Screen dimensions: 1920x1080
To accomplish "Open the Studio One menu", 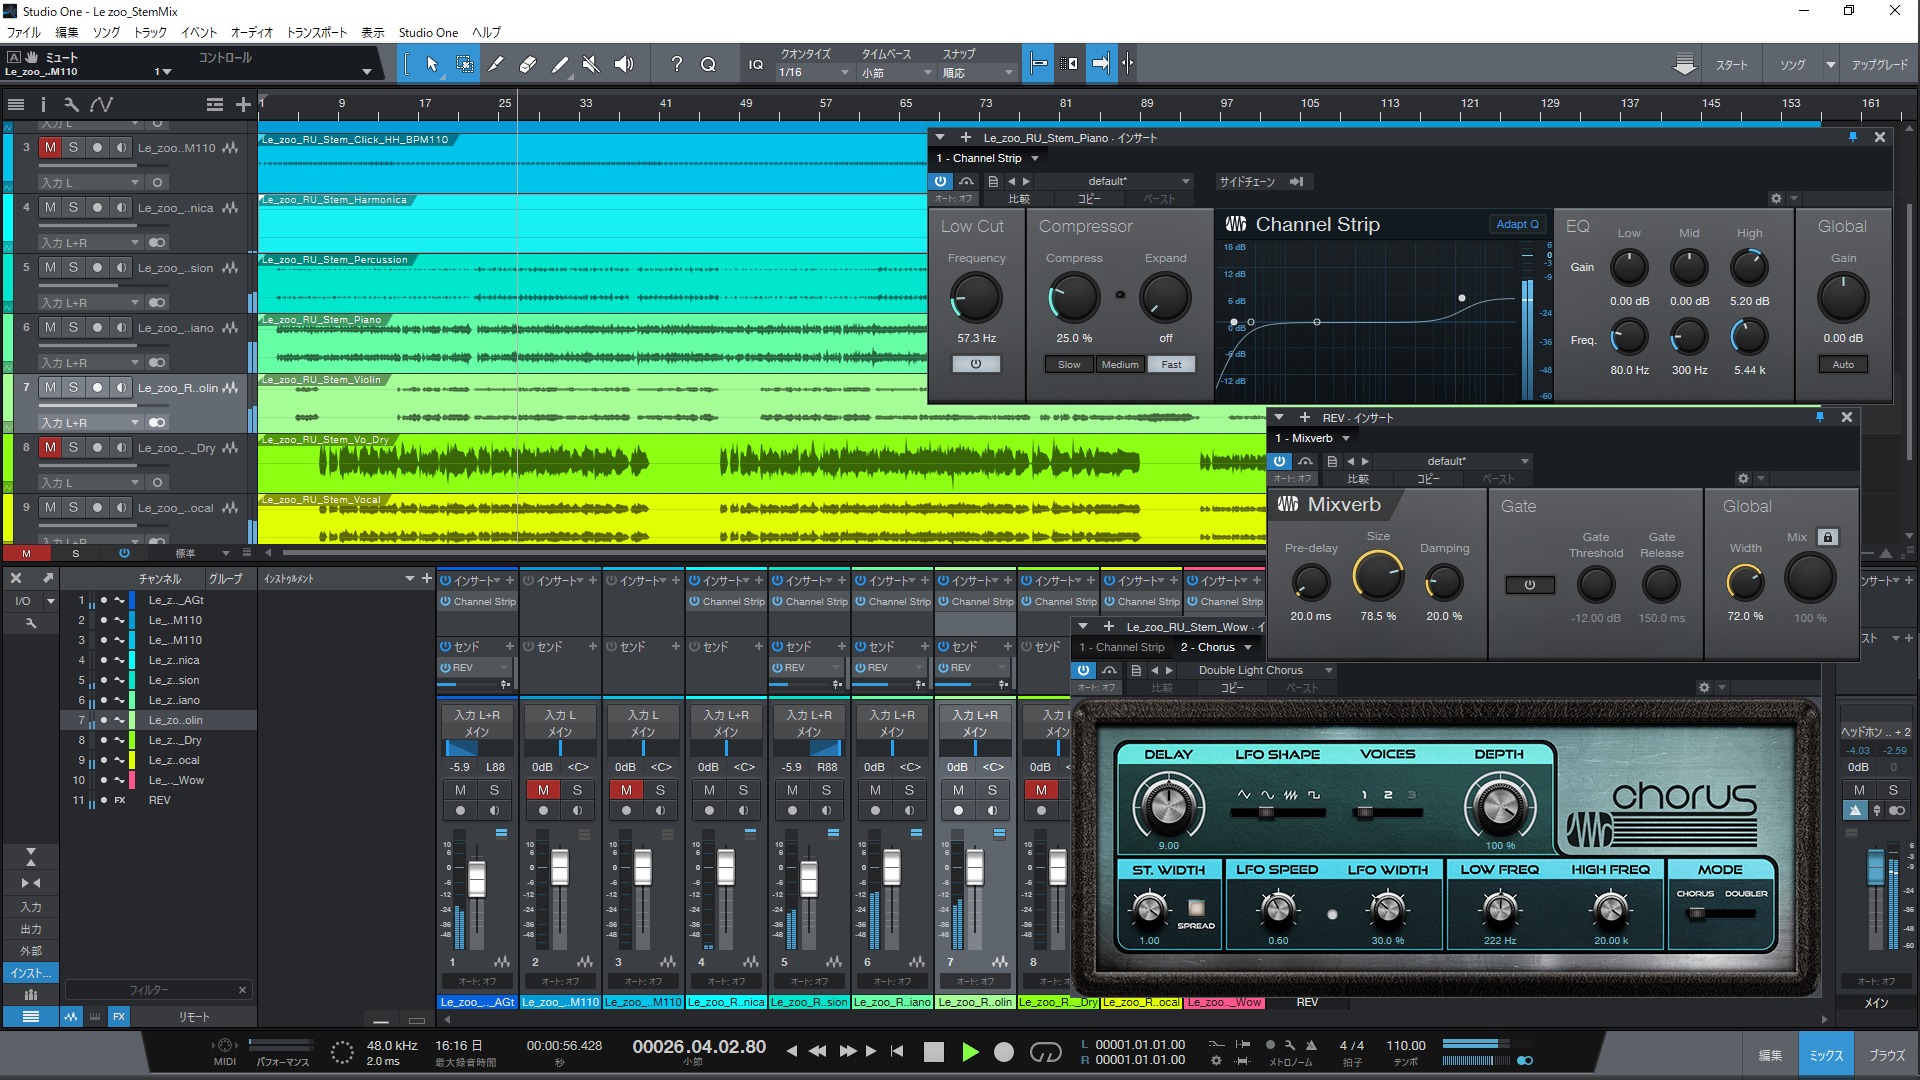I will coord(428,32).
